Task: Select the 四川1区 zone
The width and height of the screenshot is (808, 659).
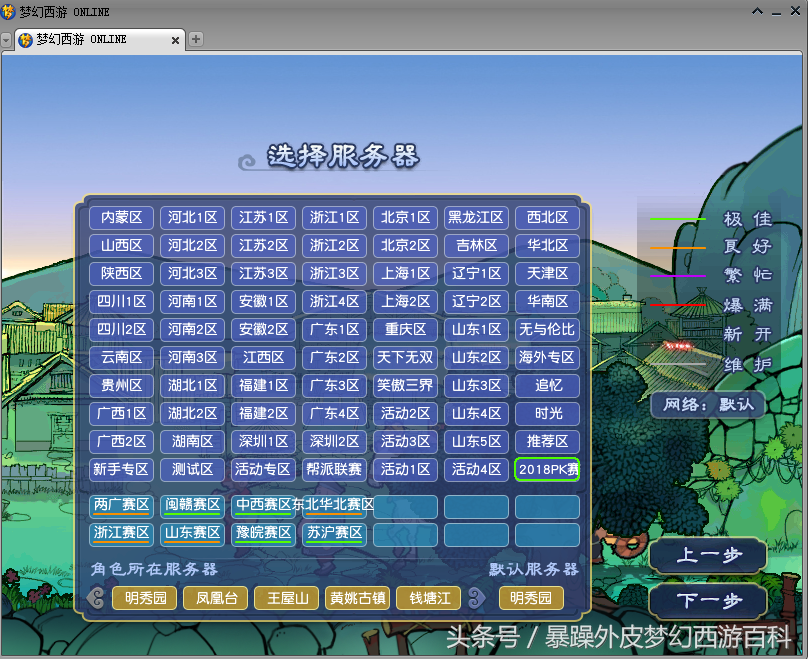Action: point(121,301)
